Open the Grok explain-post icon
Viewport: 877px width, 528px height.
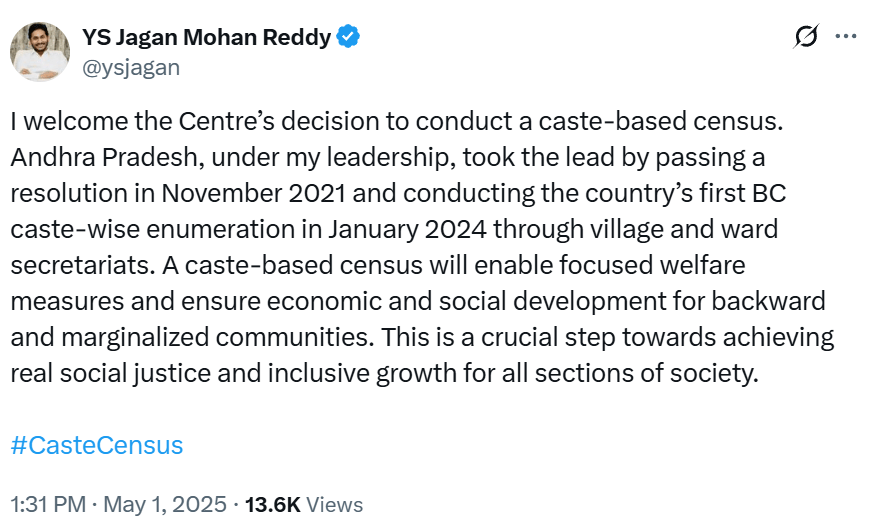[x=806, y=36]
